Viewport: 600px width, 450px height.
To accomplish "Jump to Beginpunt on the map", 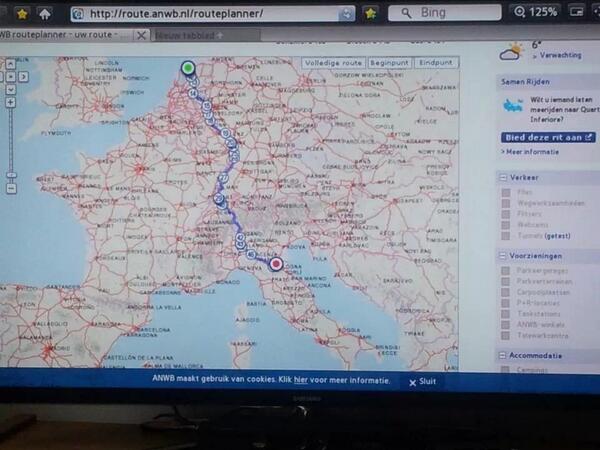I will (390, 63).
